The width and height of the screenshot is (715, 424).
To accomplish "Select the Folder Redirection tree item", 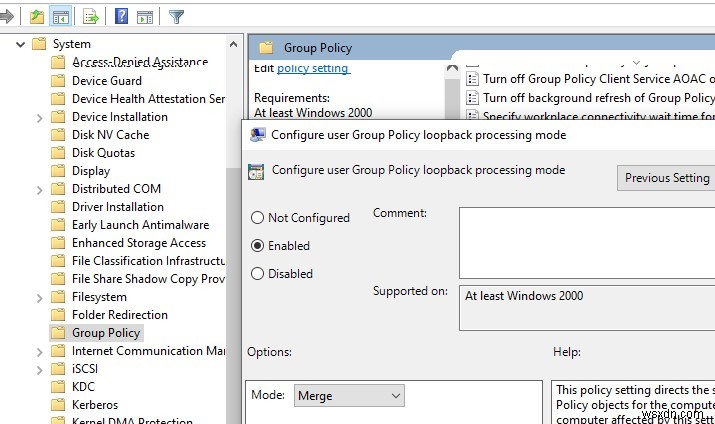I will 119,315.
